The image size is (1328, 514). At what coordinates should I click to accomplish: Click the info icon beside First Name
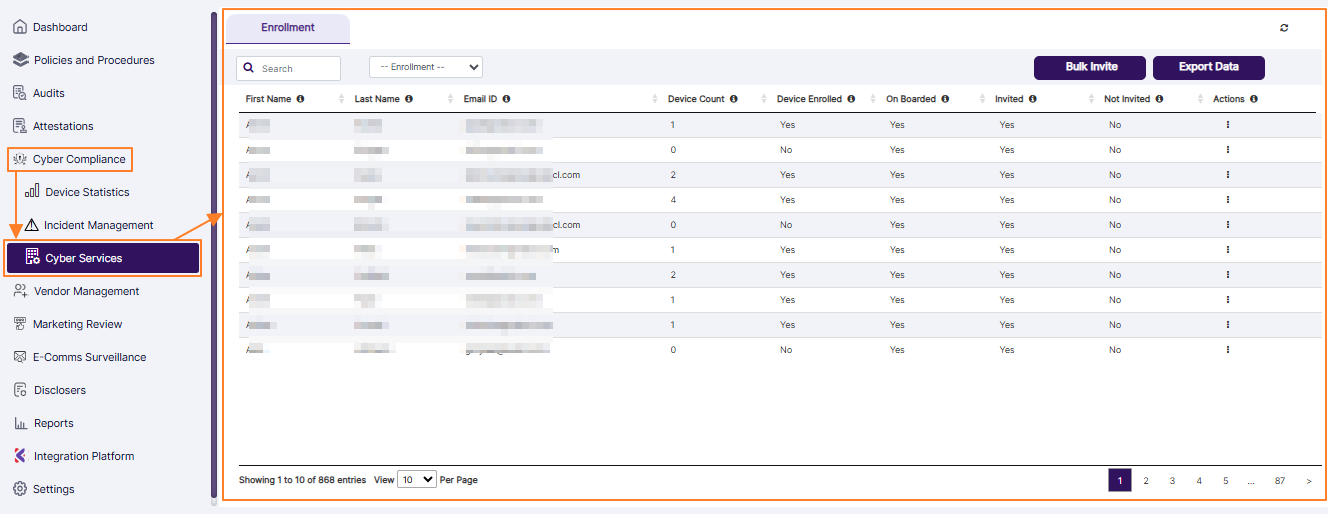coord(300,99)
